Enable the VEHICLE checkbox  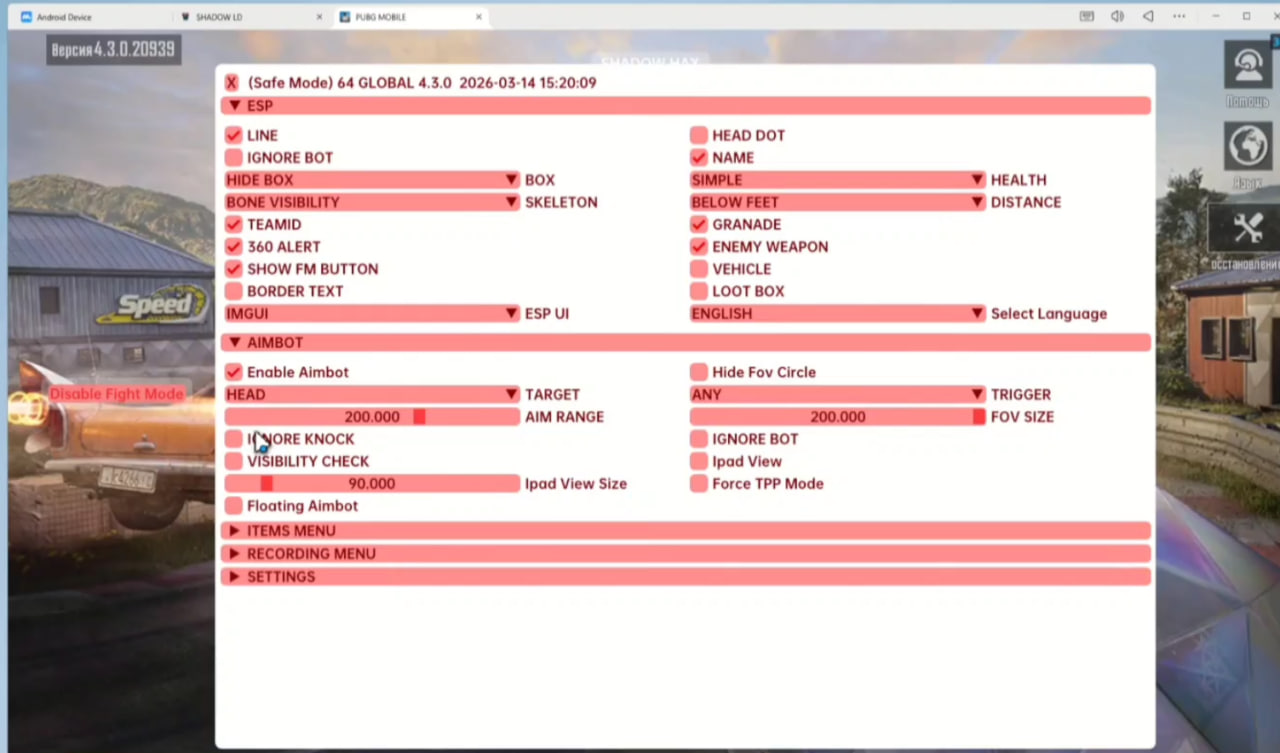tap(699, 269)
